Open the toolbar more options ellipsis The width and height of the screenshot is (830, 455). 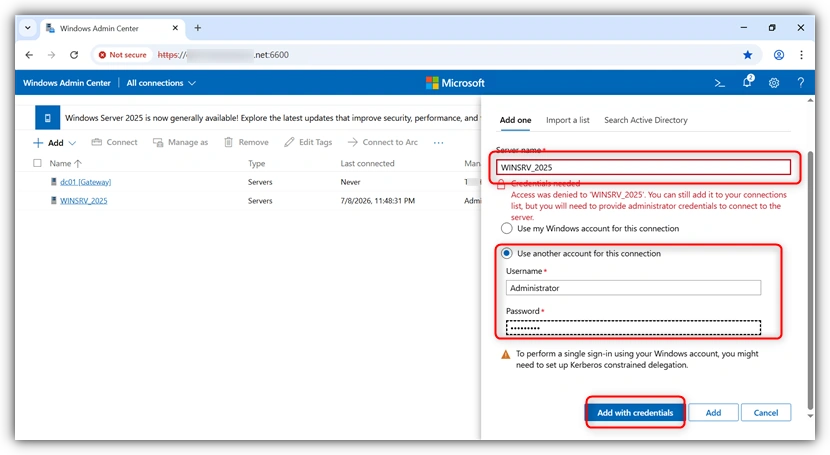(438, 143)
